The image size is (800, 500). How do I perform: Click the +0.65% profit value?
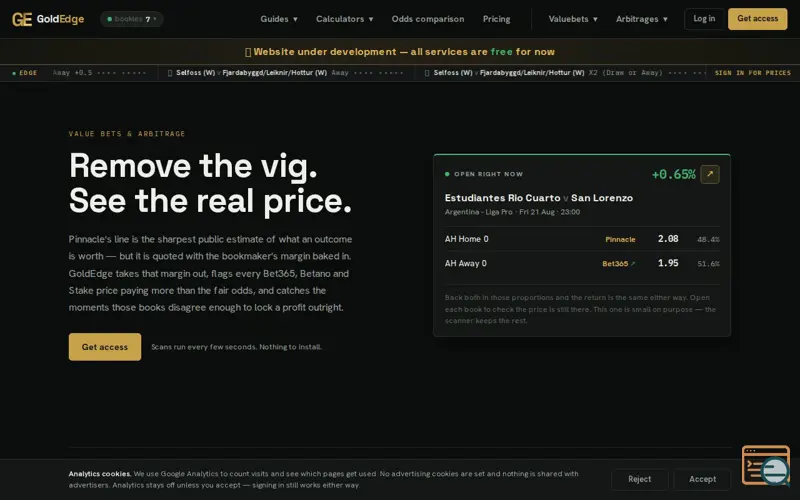coord(673,174)
